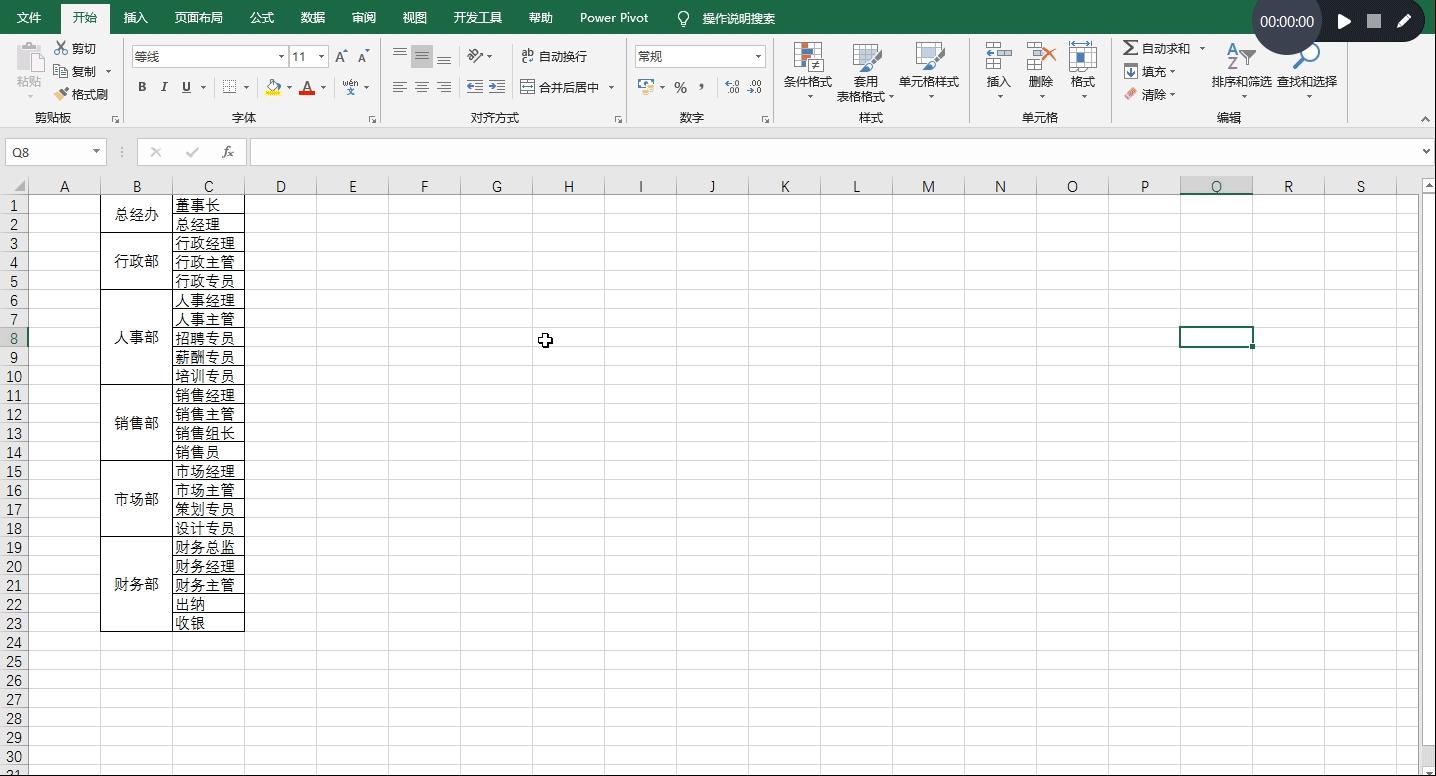
Task: Start recording with the play button
Action: coord(1344,21)
